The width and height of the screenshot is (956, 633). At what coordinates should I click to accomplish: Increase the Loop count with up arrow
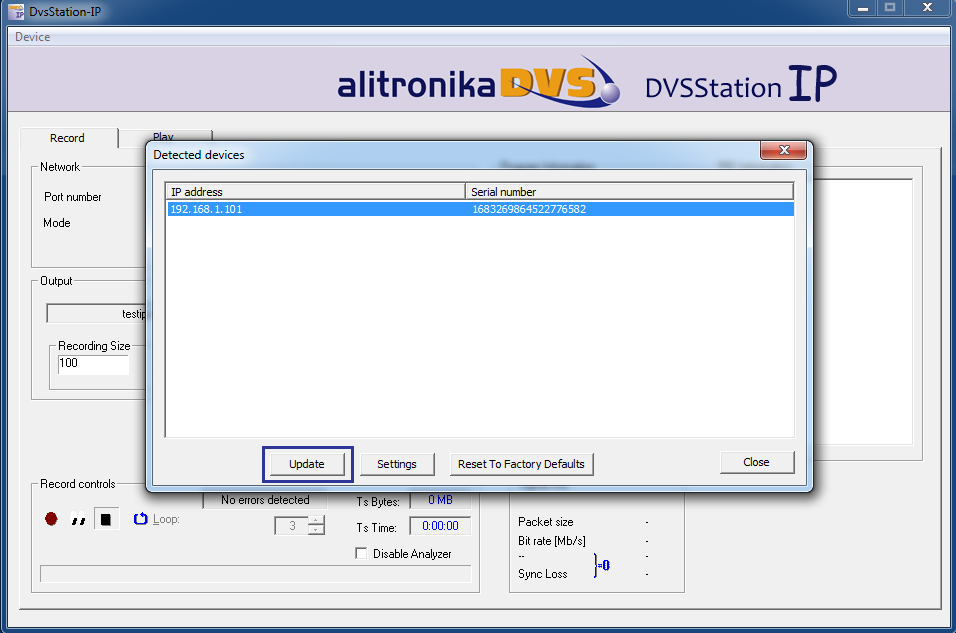[x=316, y=520]
